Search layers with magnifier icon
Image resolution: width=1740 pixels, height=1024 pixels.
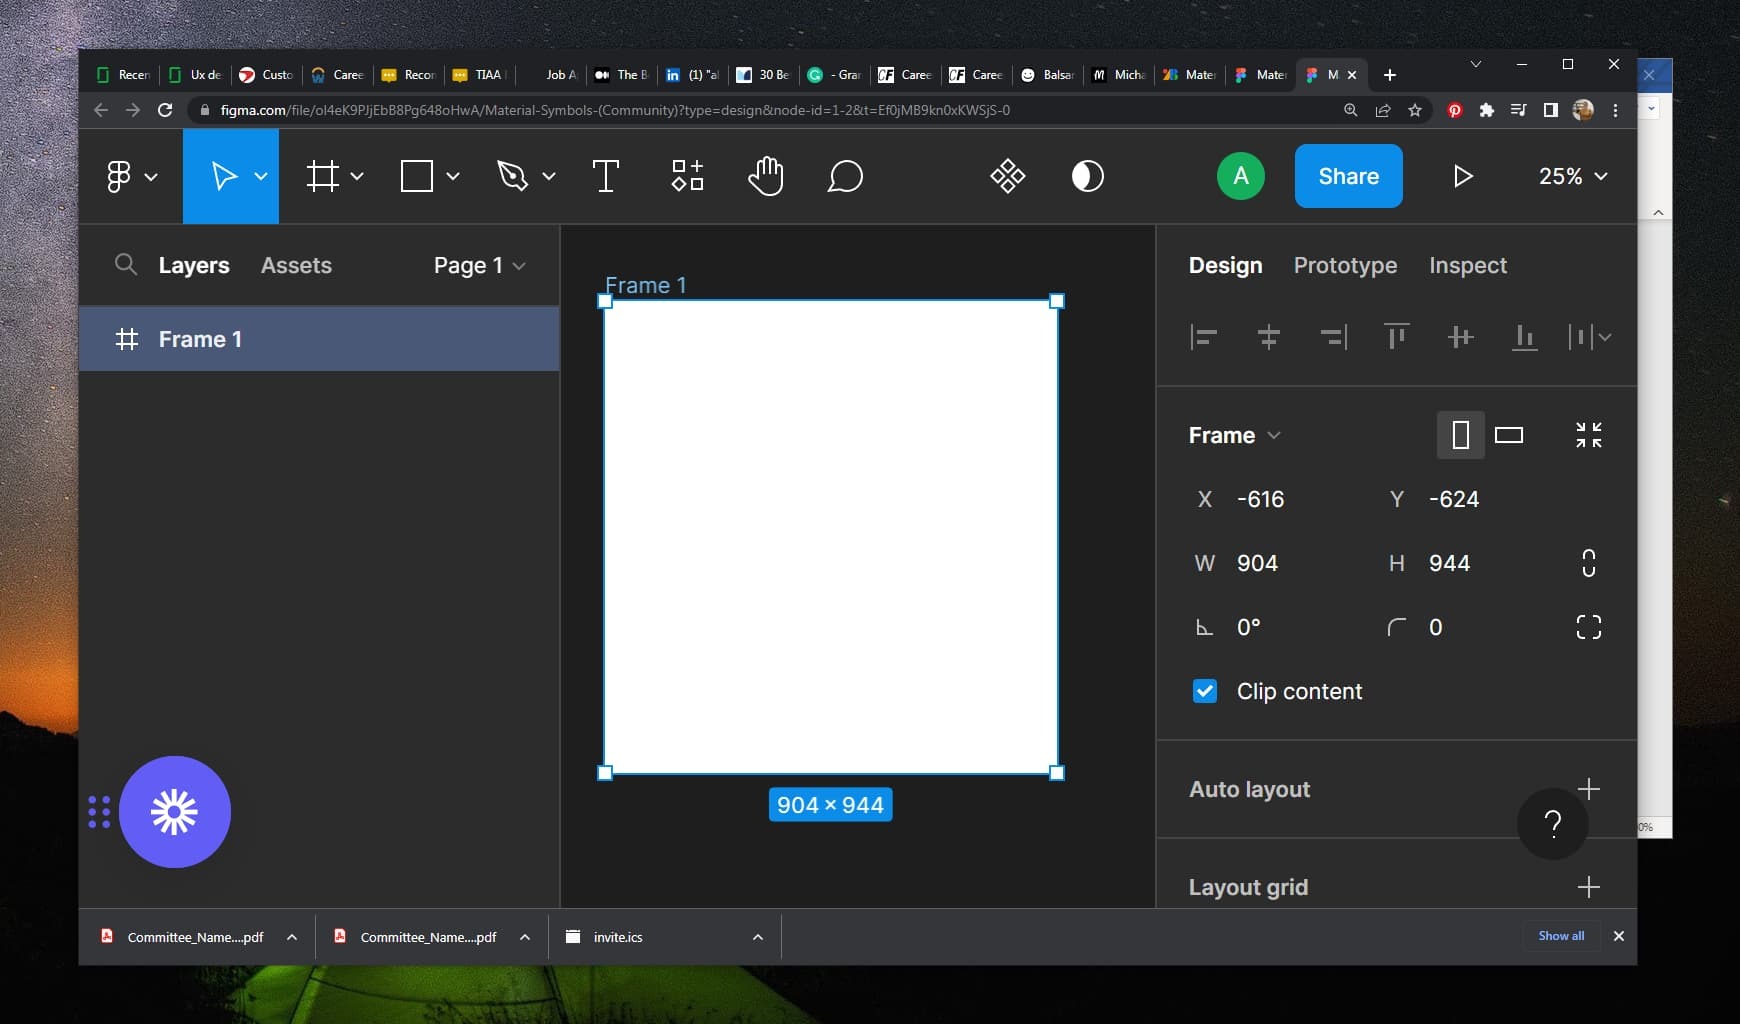tap(125, 264)
